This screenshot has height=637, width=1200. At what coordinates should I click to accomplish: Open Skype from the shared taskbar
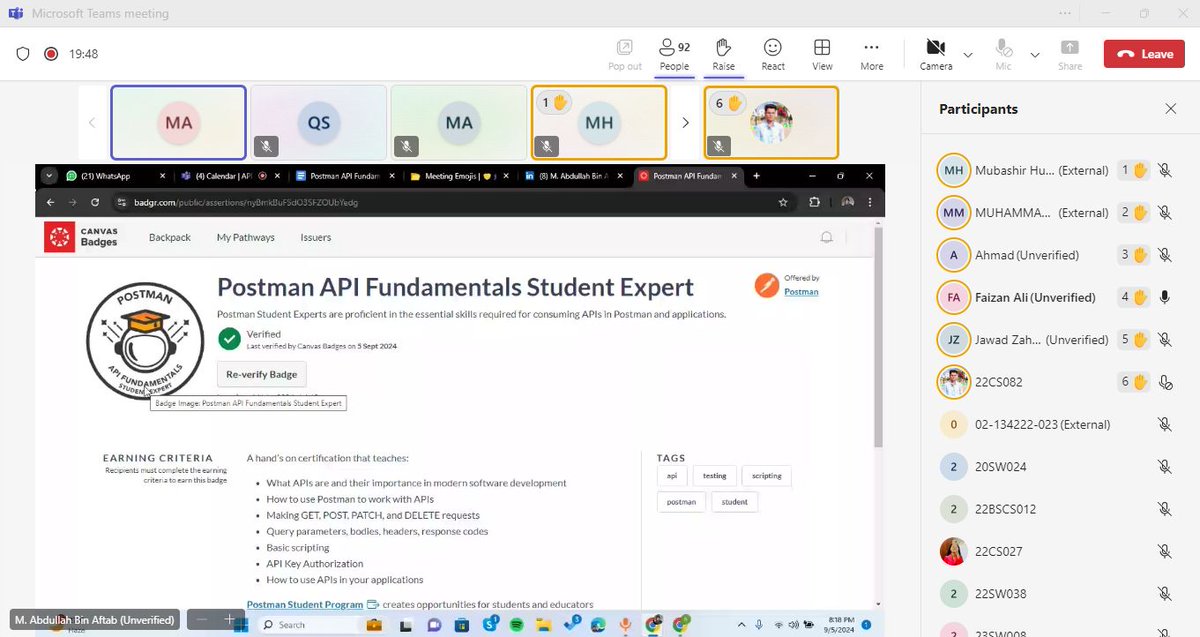pyautogui.click(x=491, y=624)
